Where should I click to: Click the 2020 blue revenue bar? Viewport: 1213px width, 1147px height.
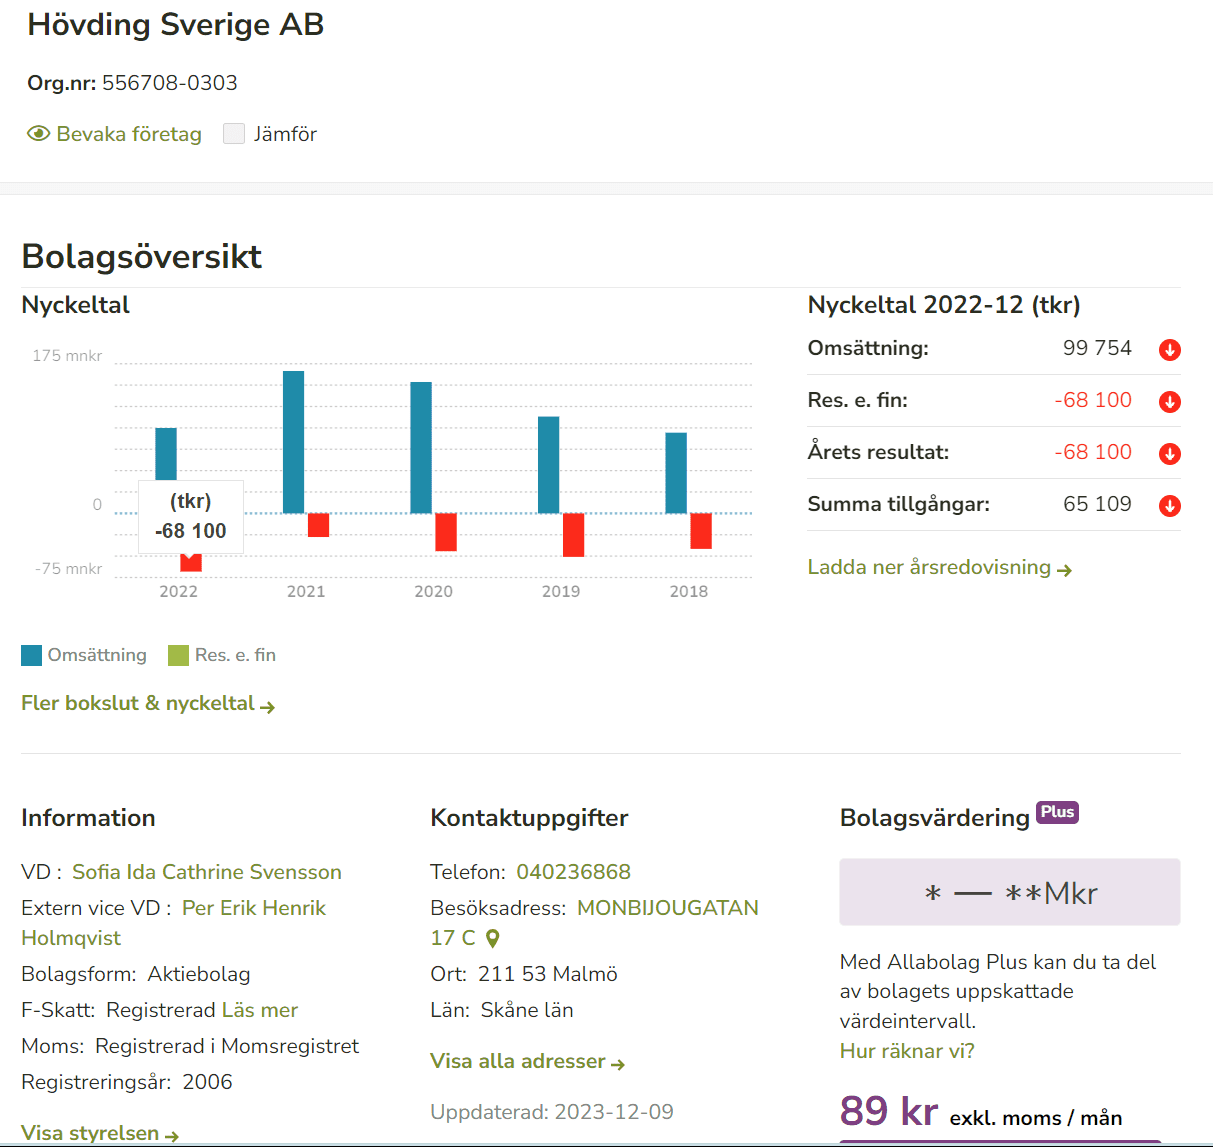point(421,448)
